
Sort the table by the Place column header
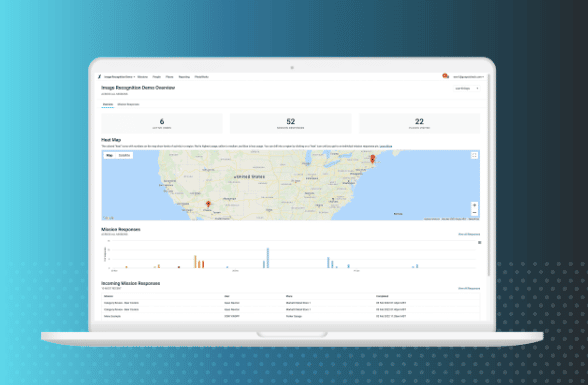[x=289, y=296]
